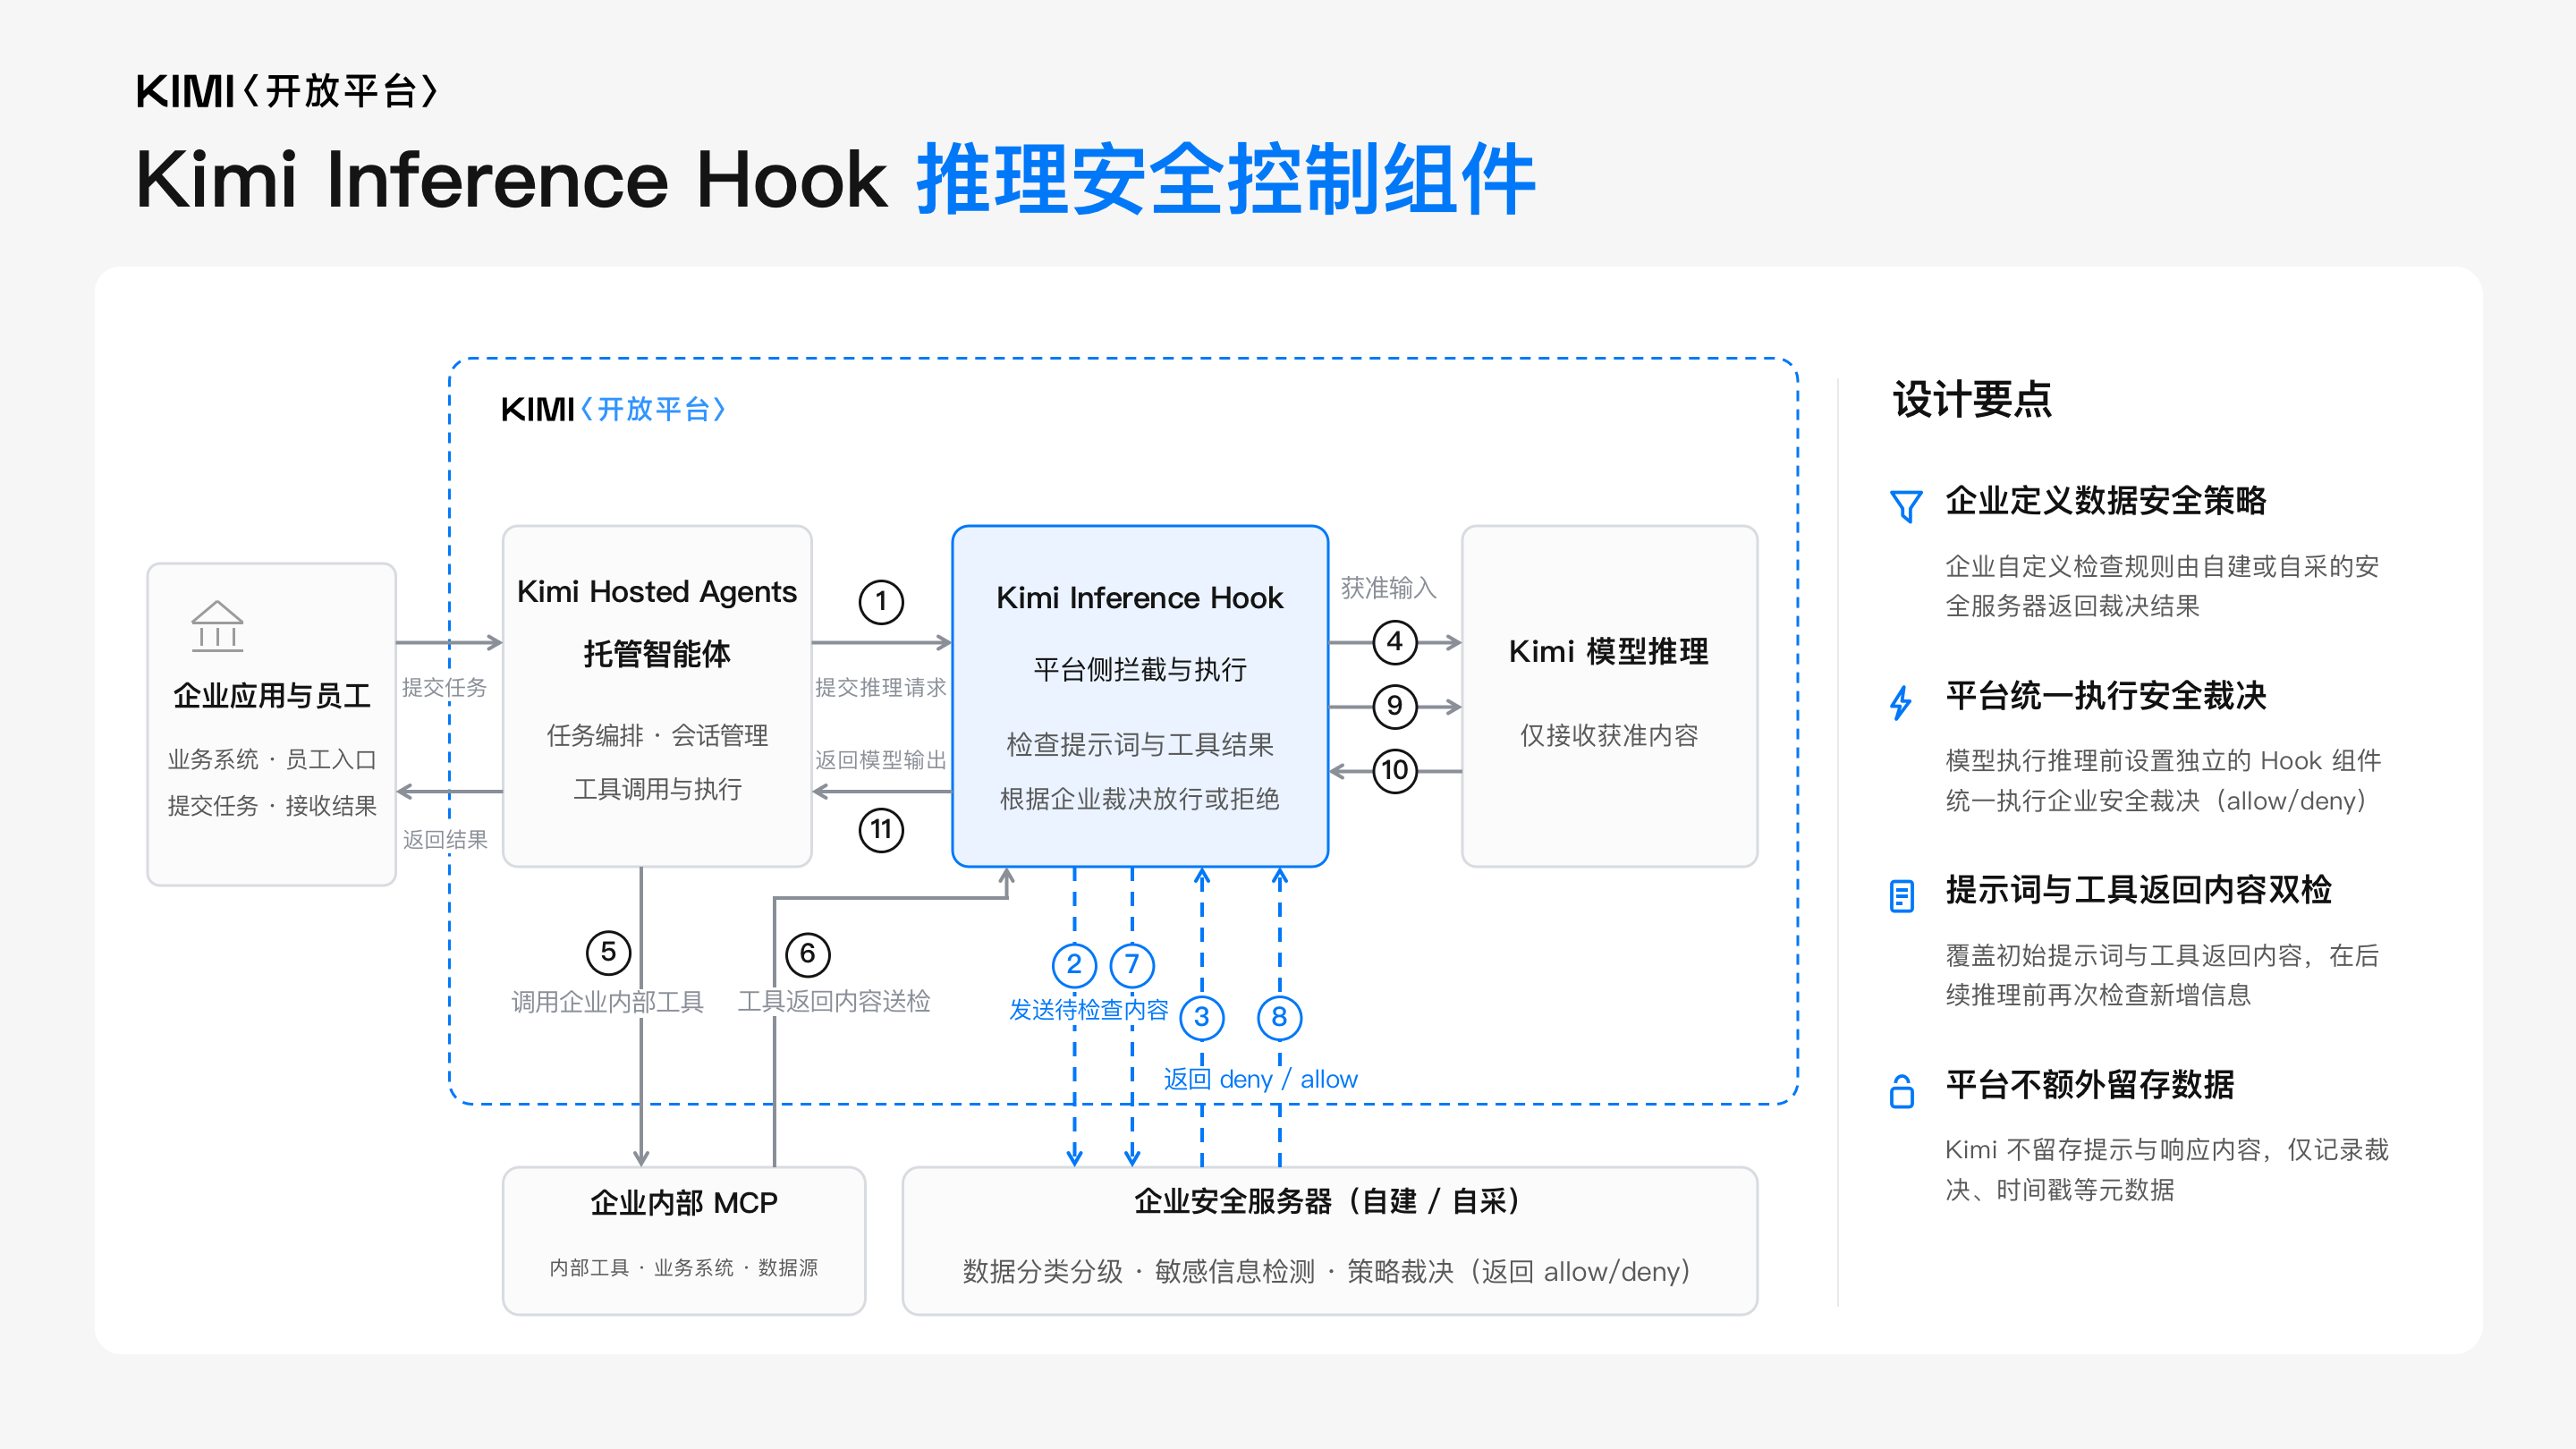Click the 内部工具 · 业务系统 · 数据源 text

point(683,1267)
